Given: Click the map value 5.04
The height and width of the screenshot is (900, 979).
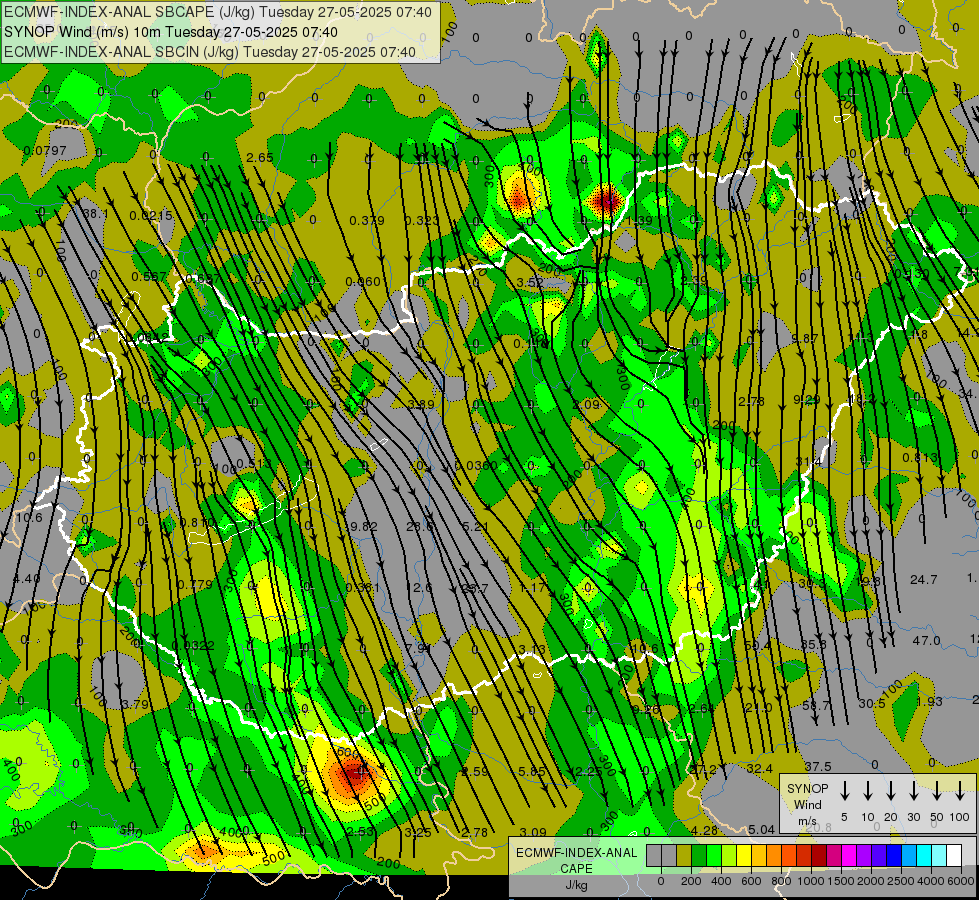Looking at the screenshot, I should (x=761, y=829).
